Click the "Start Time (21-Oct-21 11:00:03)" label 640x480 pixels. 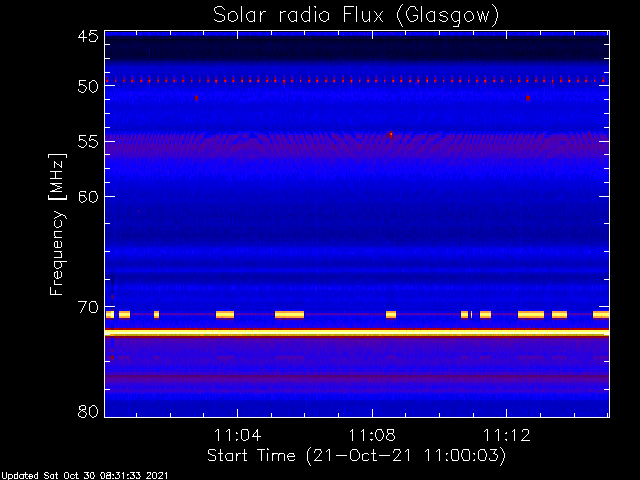coord(356,456)
